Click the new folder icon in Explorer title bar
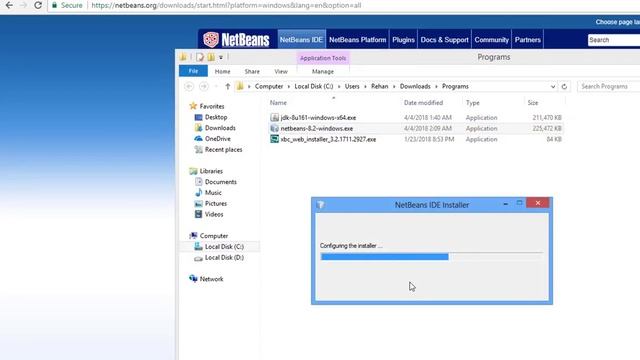Image resolution: width=640 pixels, height=360 pixels. (x=211, y=57)
